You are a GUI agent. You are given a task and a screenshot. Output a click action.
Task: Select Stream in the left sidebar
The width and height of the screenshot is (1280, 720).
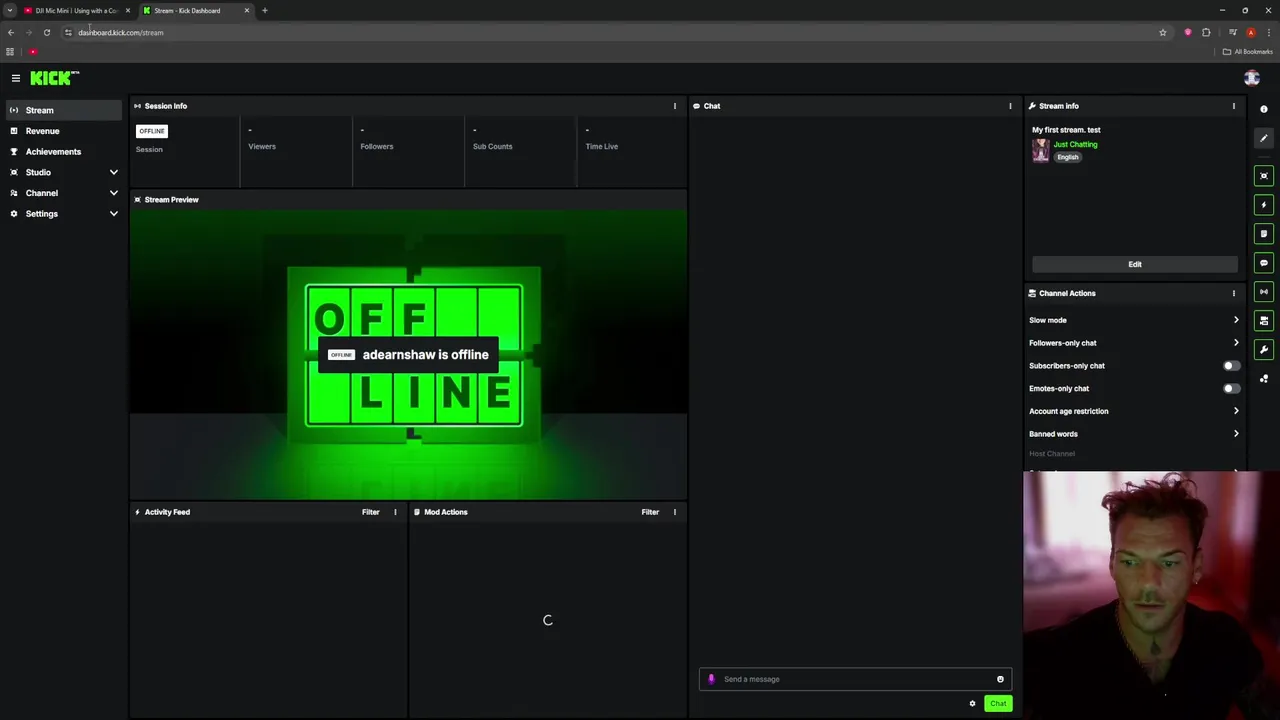(x=63, y=110)
